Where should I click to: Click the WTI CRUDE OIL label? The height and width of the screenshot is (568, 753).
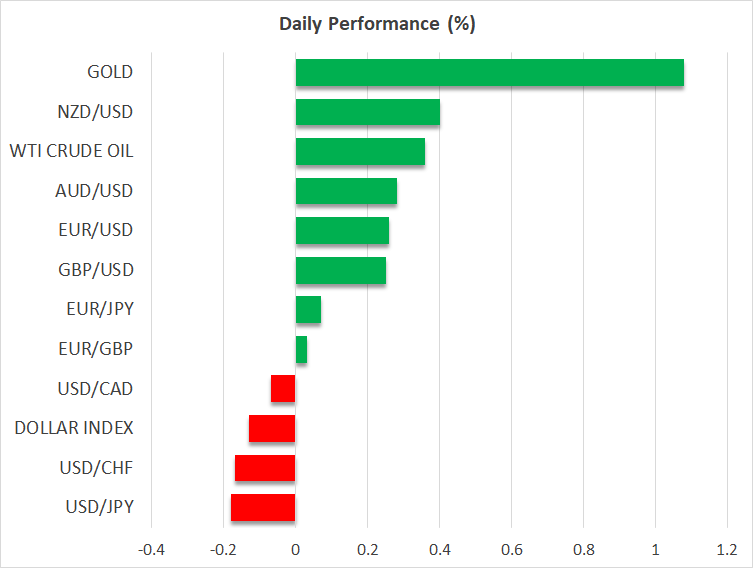tap(71, 151)
